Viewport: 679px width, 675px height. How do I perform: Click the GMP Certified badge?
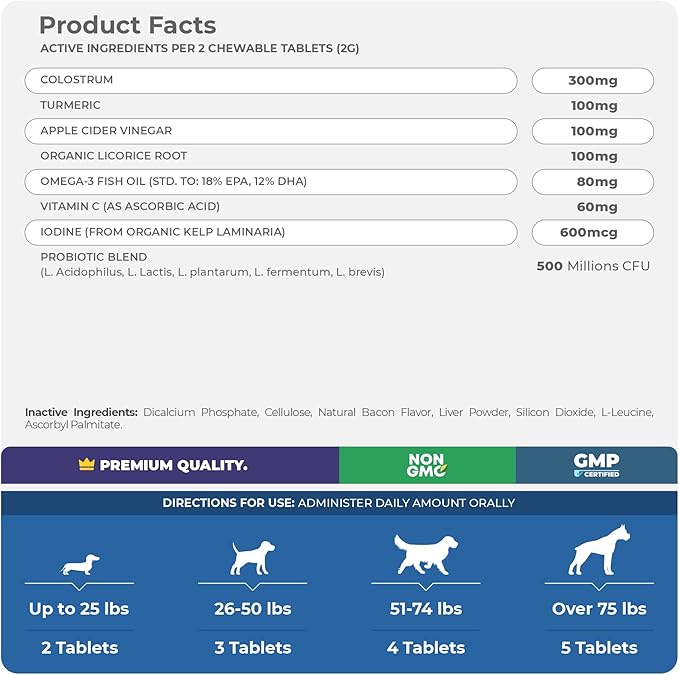pos(596,465)
